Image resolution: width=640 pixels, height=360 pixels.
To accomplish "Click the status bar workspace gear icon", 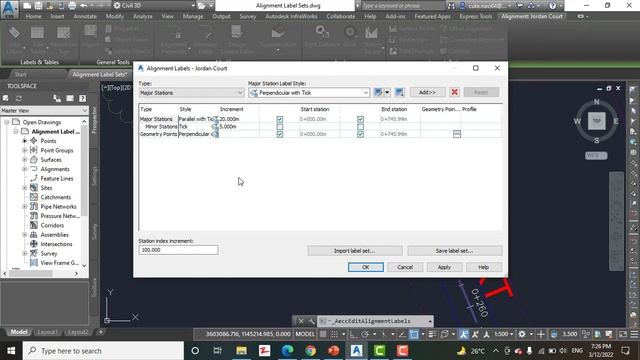I will (522, 334).
